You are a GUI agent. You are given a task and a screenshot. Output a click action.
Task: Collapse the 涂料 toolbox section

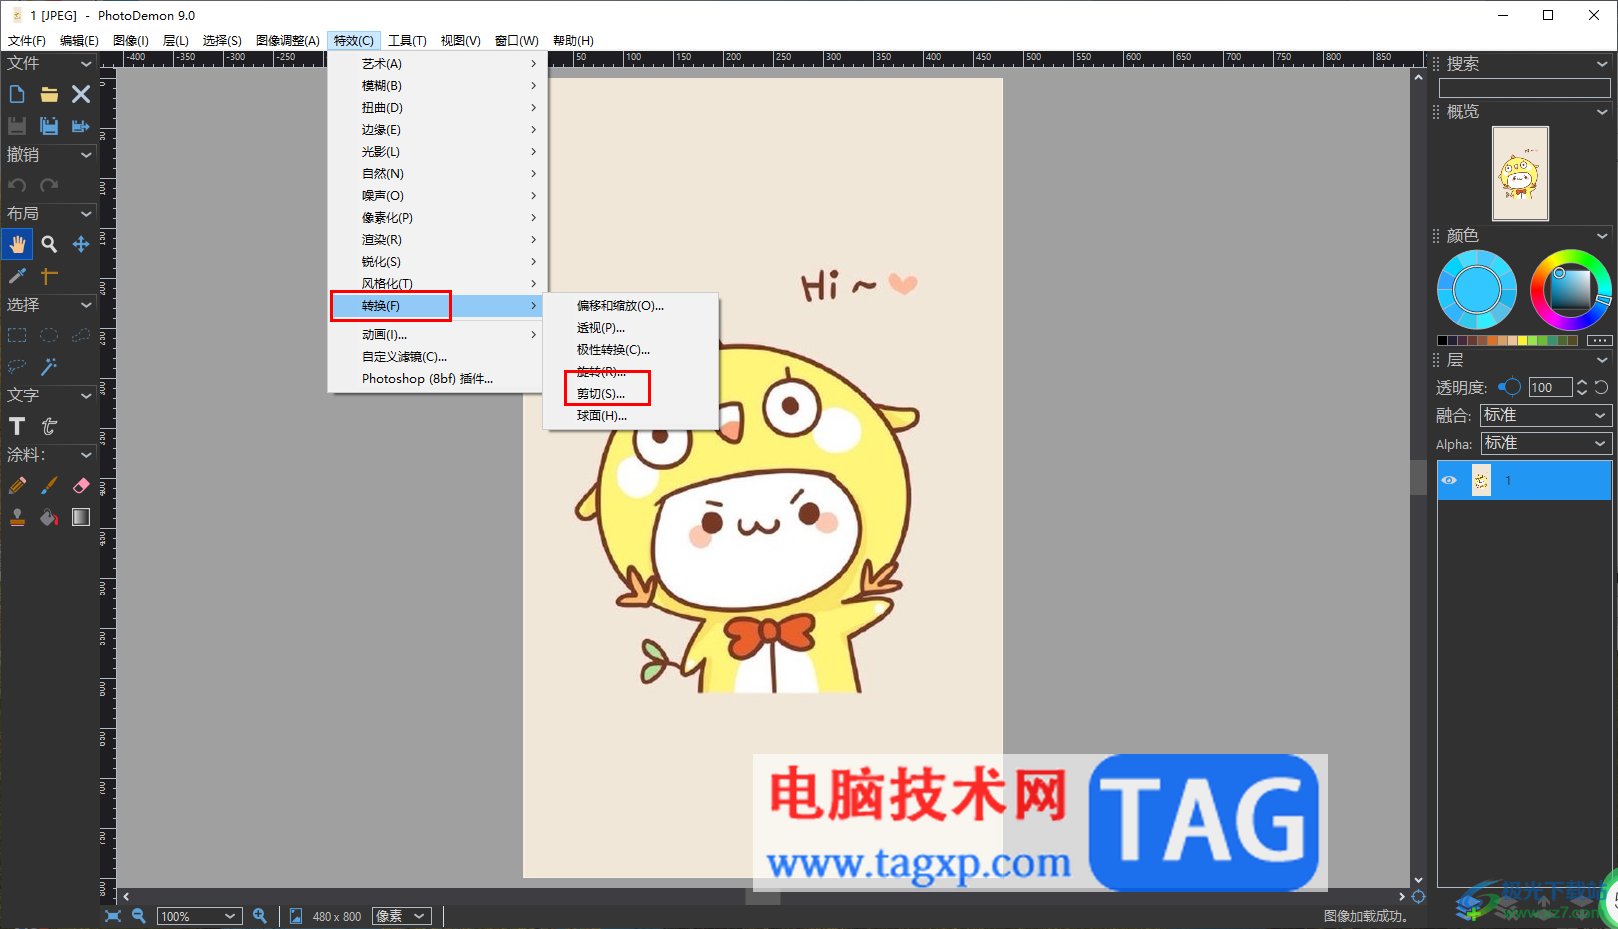coord(86,455)
